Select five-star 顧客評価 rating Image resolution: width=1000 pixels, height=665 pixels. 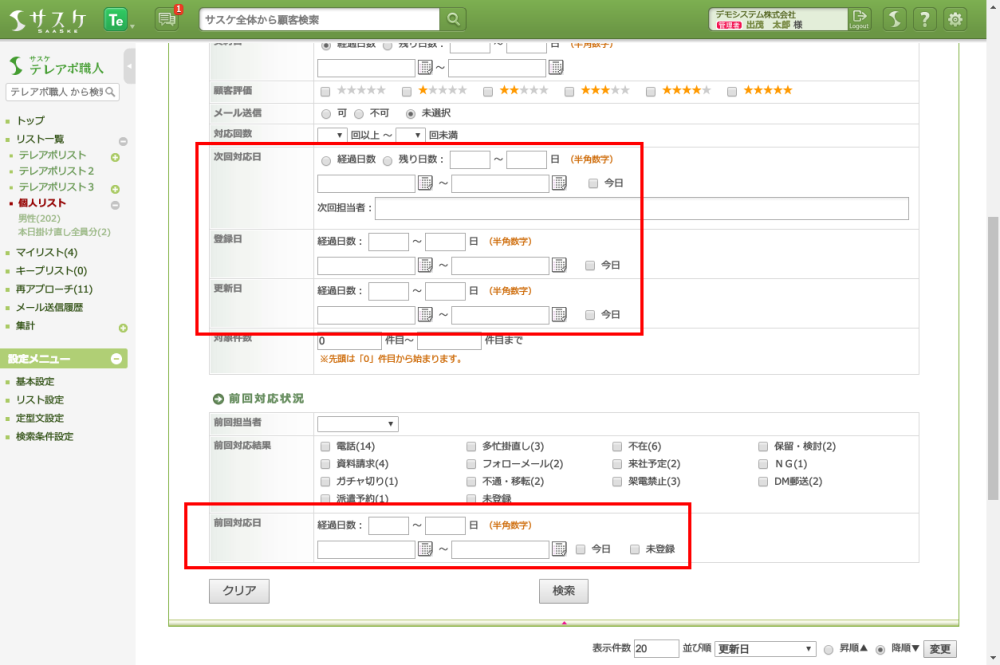coord(733,91)
